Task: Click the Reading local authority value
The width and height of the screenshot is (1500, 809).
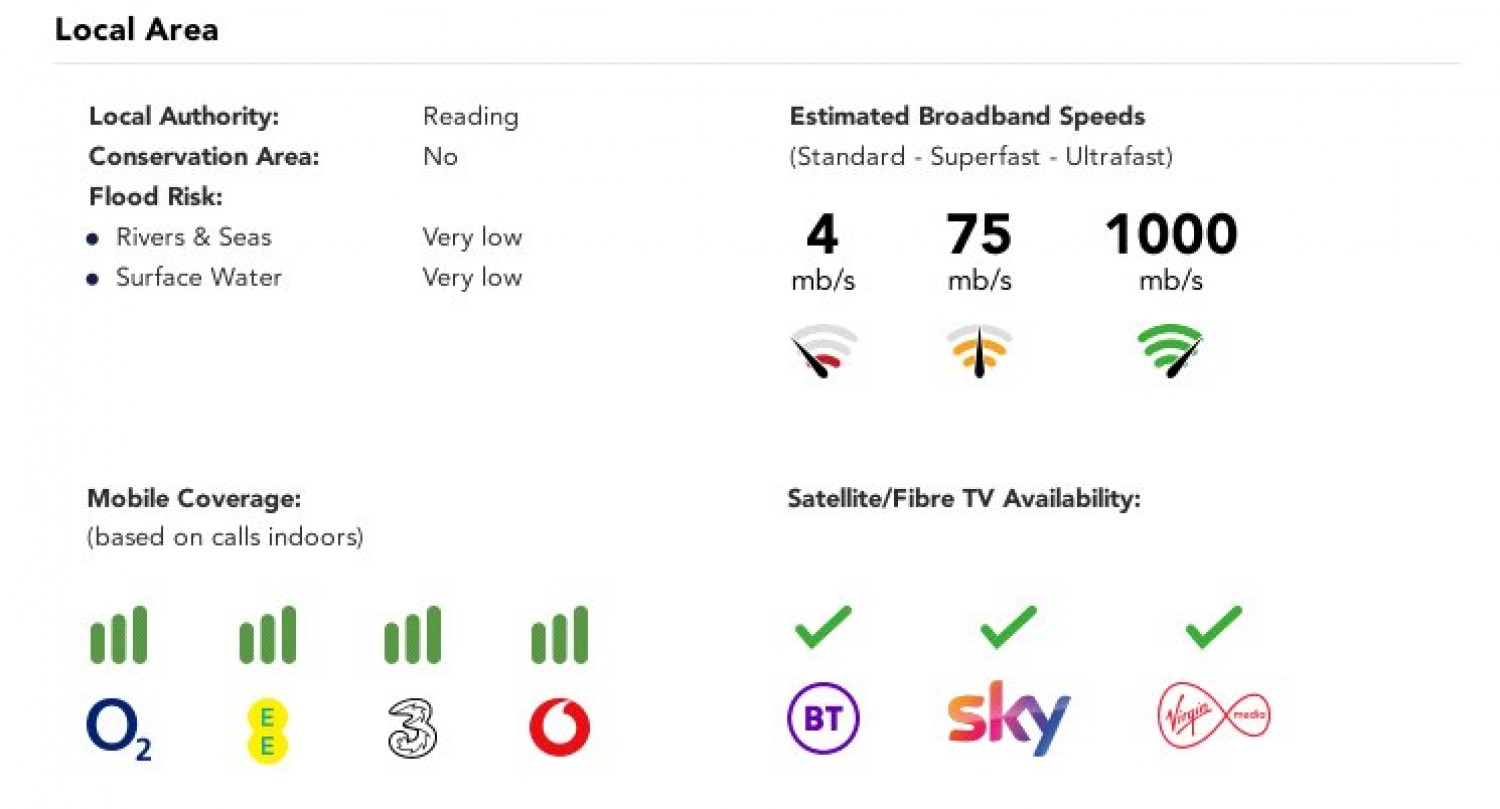Action: [x=470, y=117]
